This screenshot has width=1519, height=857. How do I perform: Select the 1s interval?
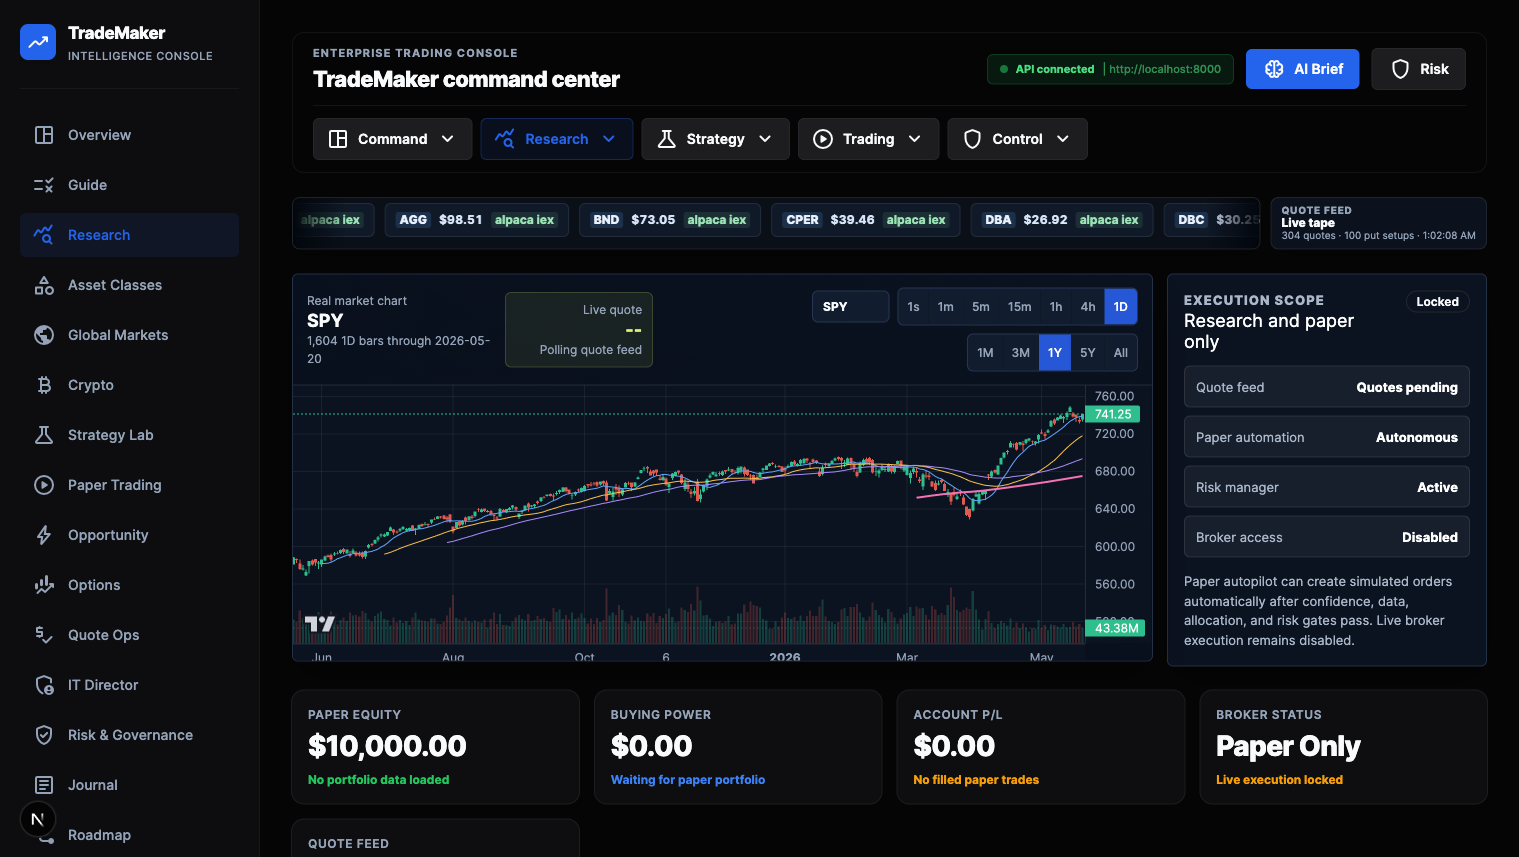913,307
